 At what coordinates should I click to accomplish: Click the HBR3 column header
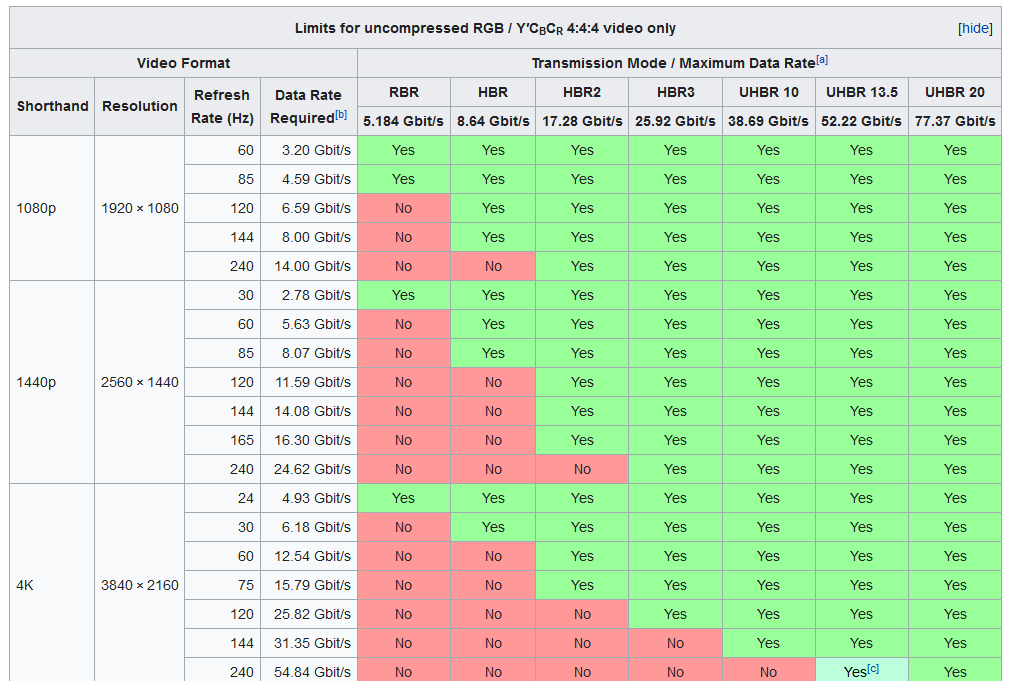[x=675, y=92]
